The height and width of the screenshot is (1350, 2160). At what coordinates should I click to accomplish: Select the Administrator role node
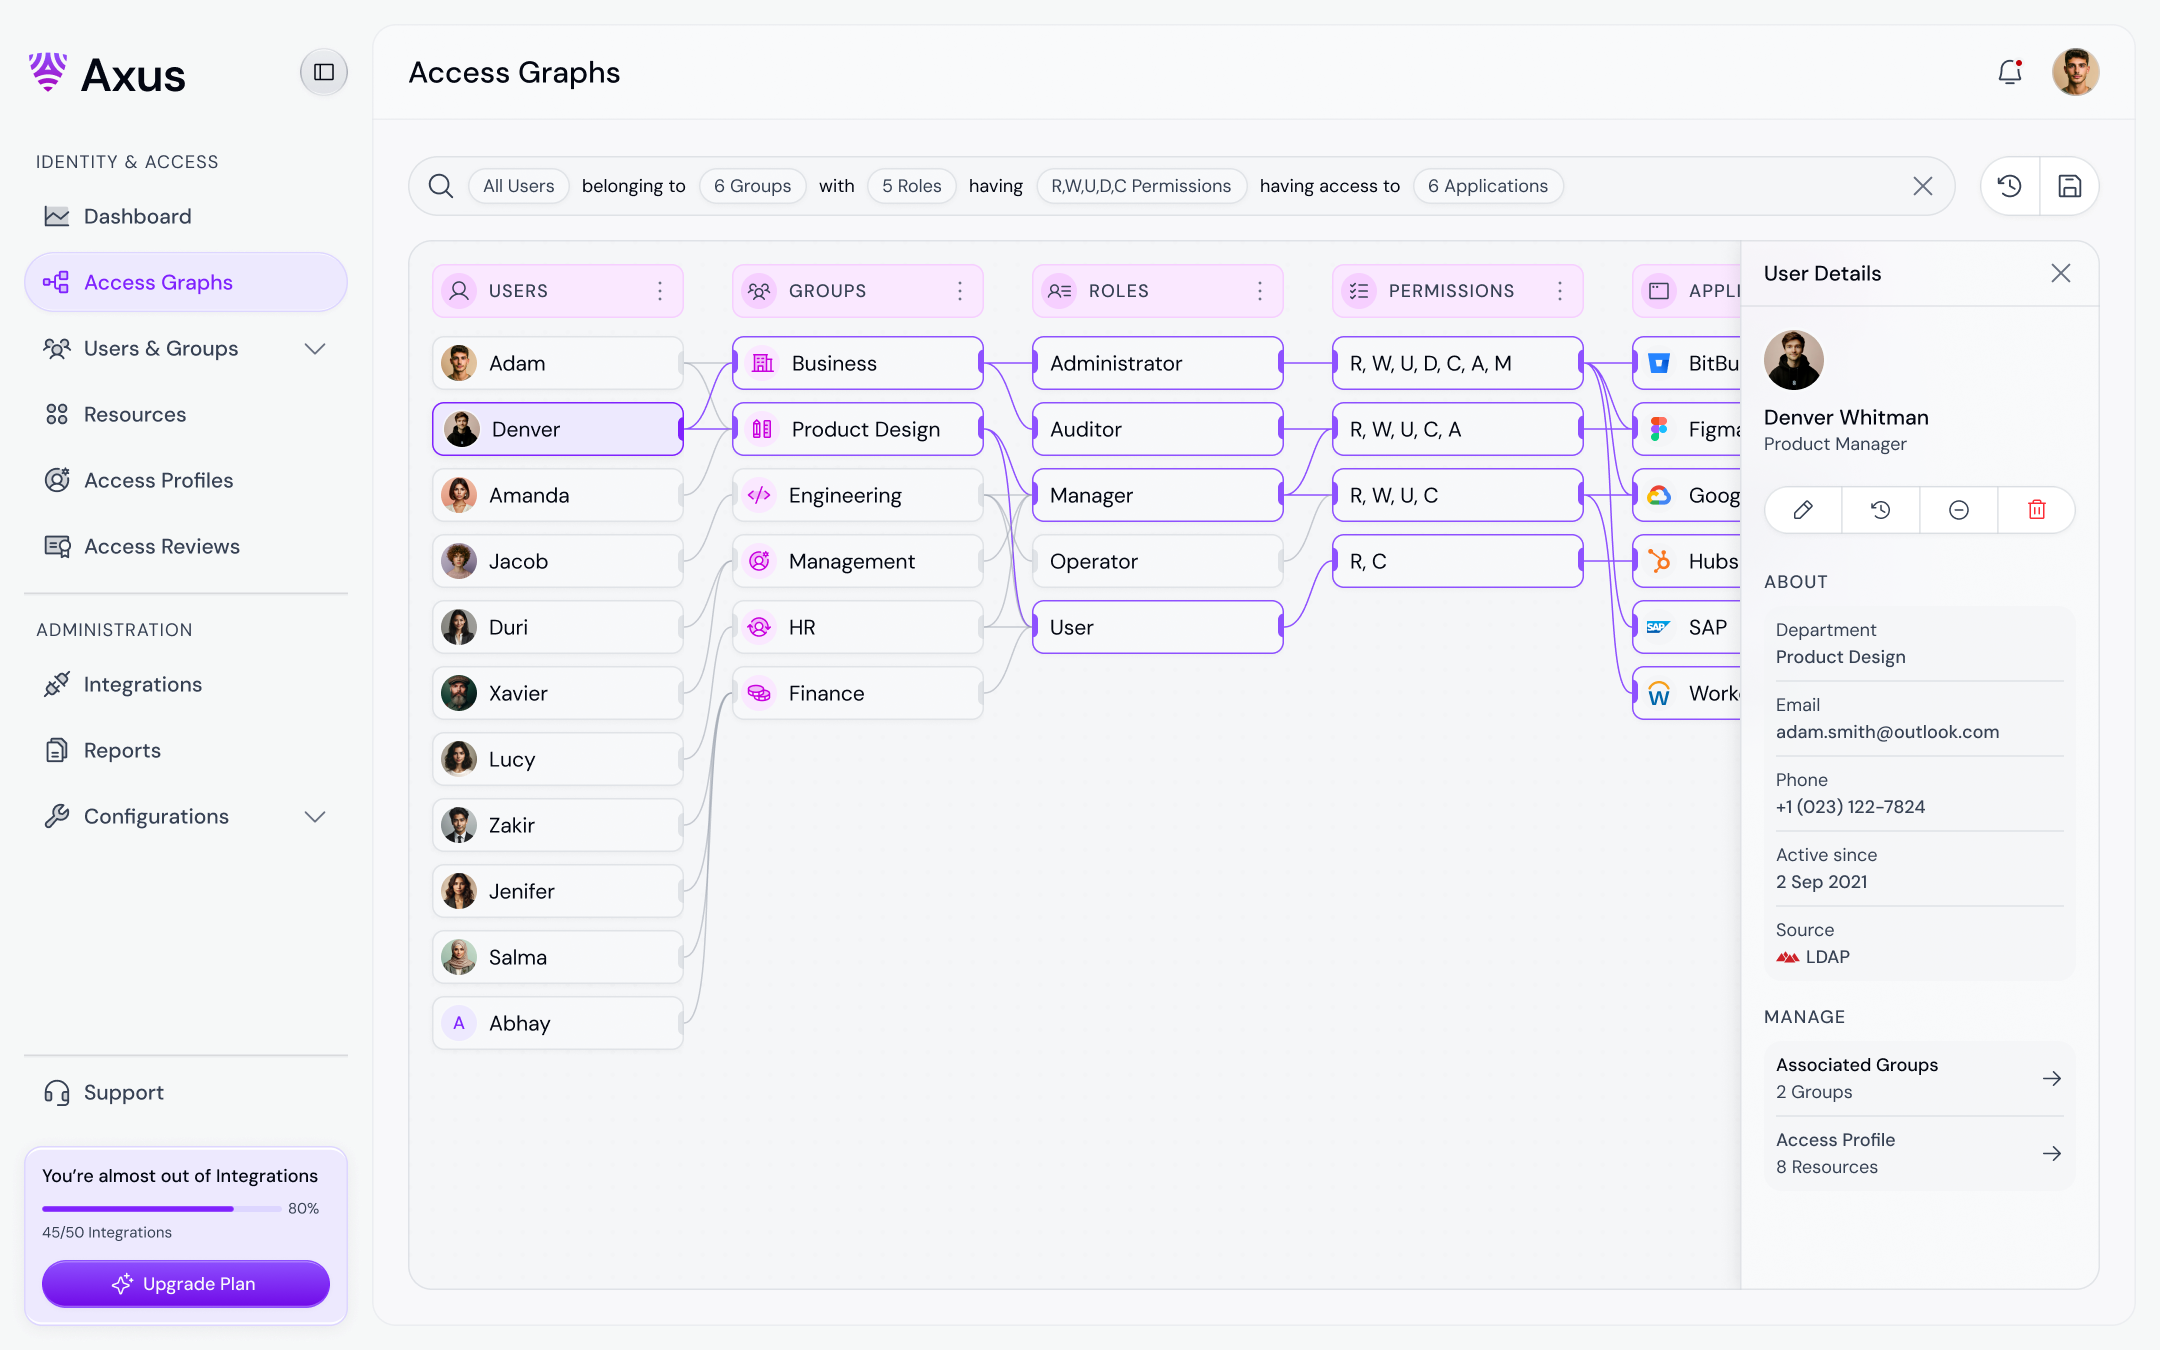click(1158, 363)
